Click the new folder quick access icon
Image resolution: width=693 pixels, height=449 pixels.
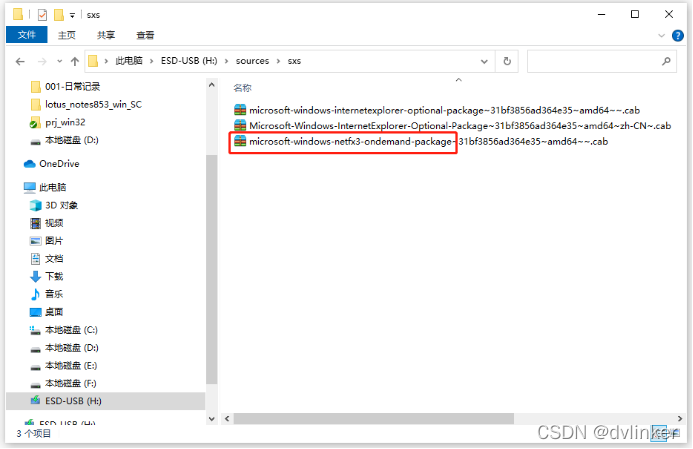click(59, 15)
